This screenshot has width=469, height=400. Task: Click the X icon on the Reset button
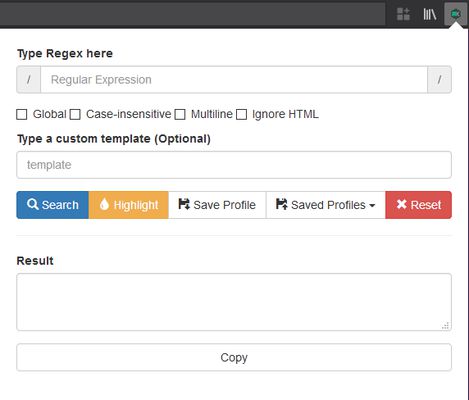coord(402,204)
